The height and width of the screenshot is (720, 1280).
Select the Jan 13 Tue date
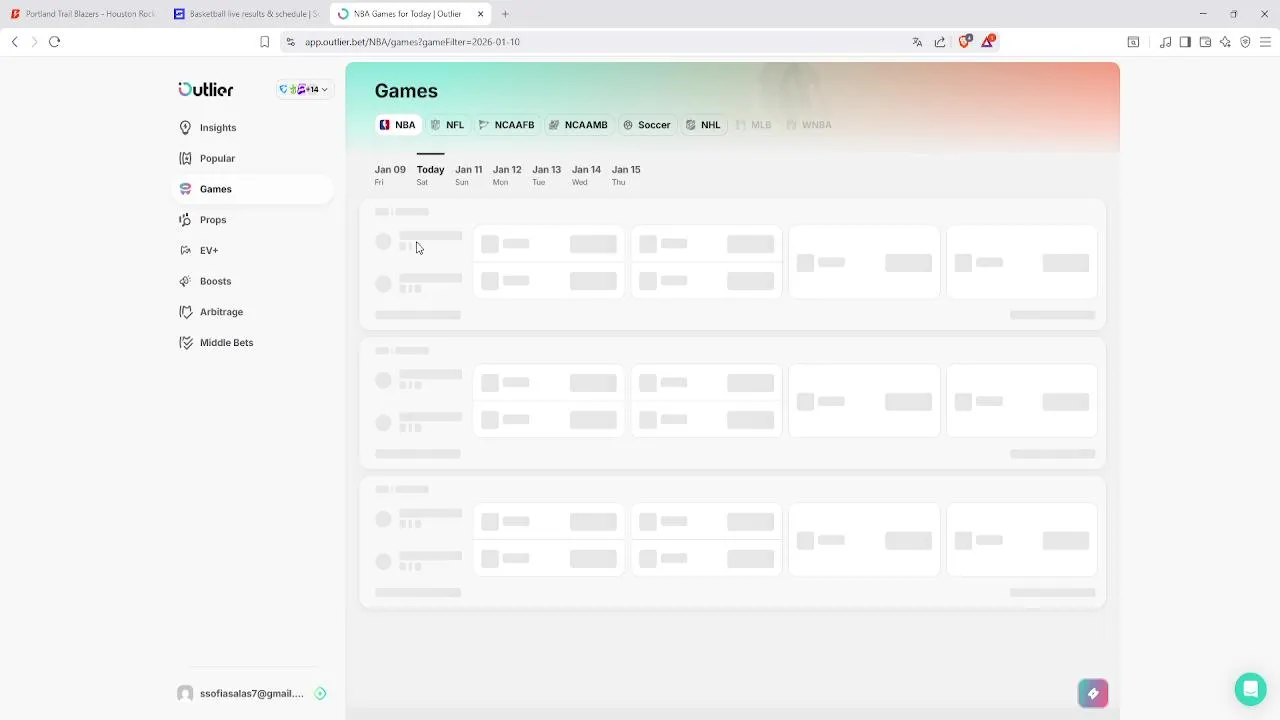tap(546, 175)
